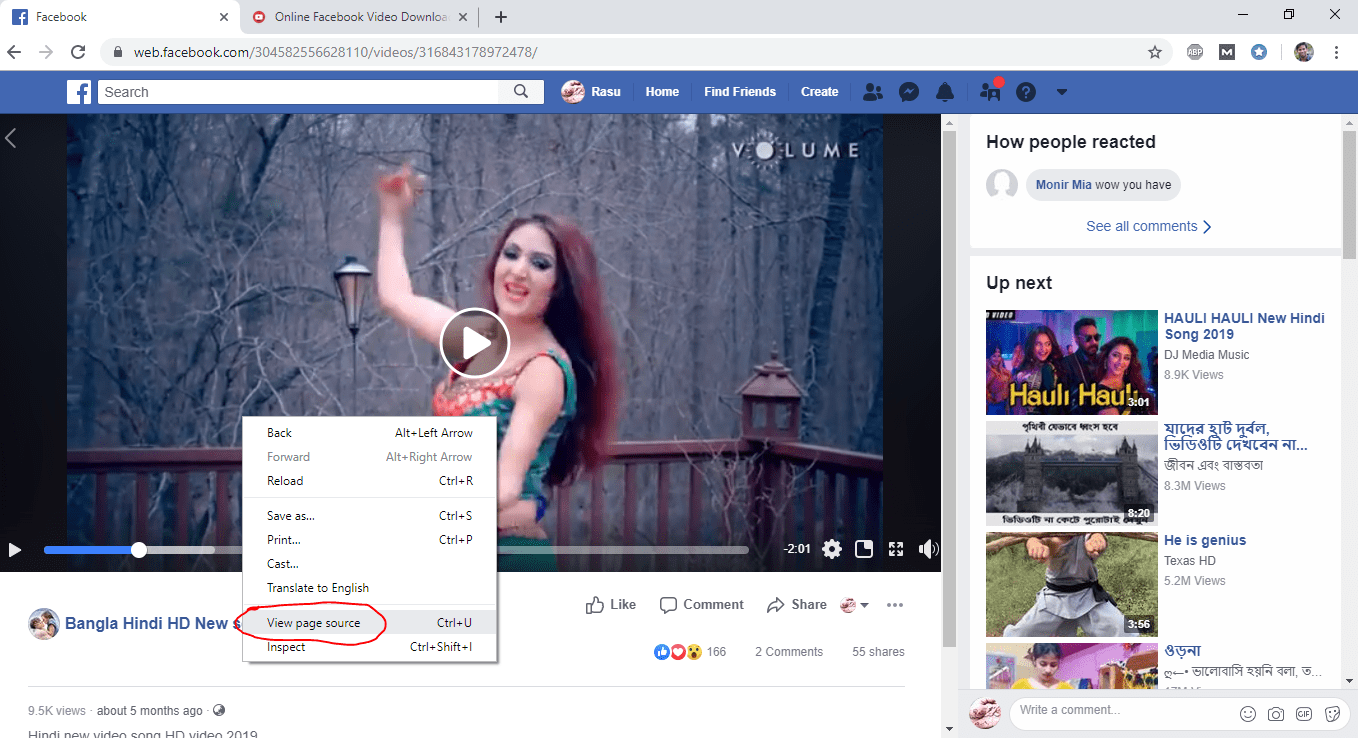Open the GIF icon in the comment box
Image resolution: width=1358 pixels, height=738 pixels.
[1304, 713]
